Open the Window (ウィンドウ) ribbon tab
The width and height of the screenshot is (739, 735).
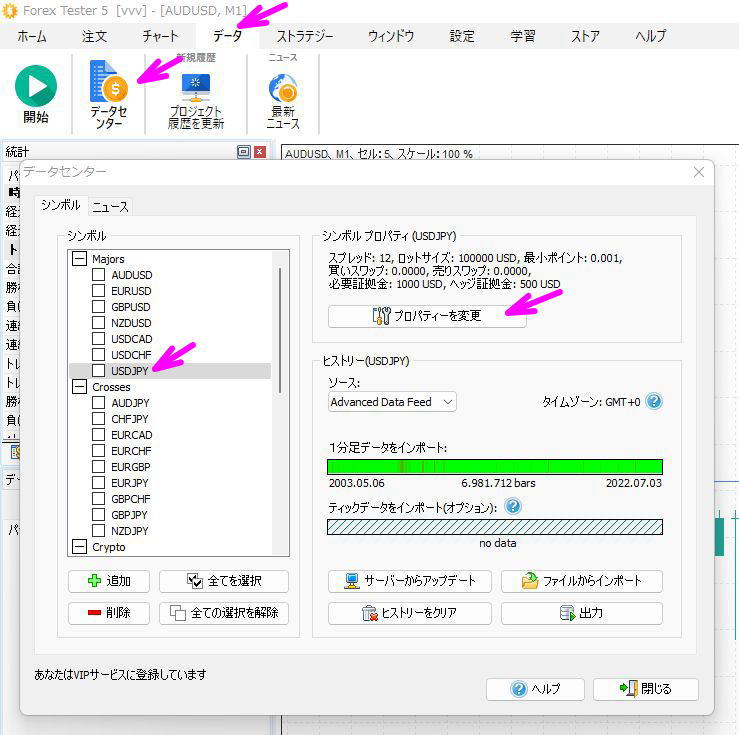391,36
